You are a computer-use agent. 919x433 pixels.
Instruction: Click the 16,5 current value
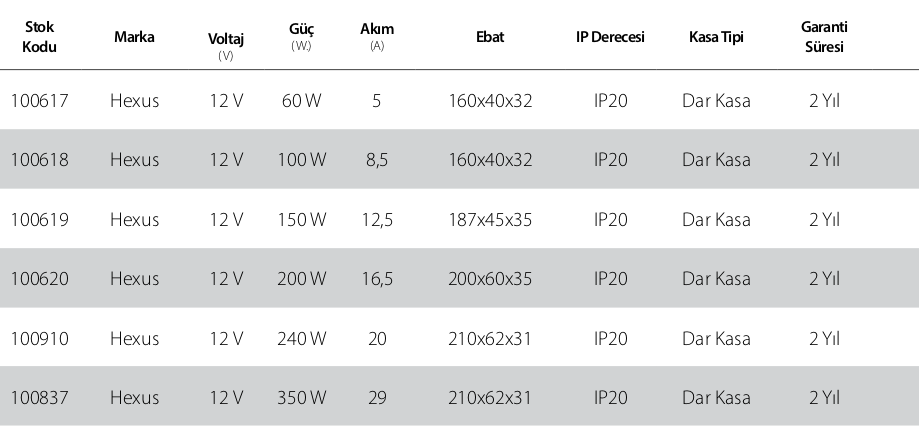(x=377, y=279)
